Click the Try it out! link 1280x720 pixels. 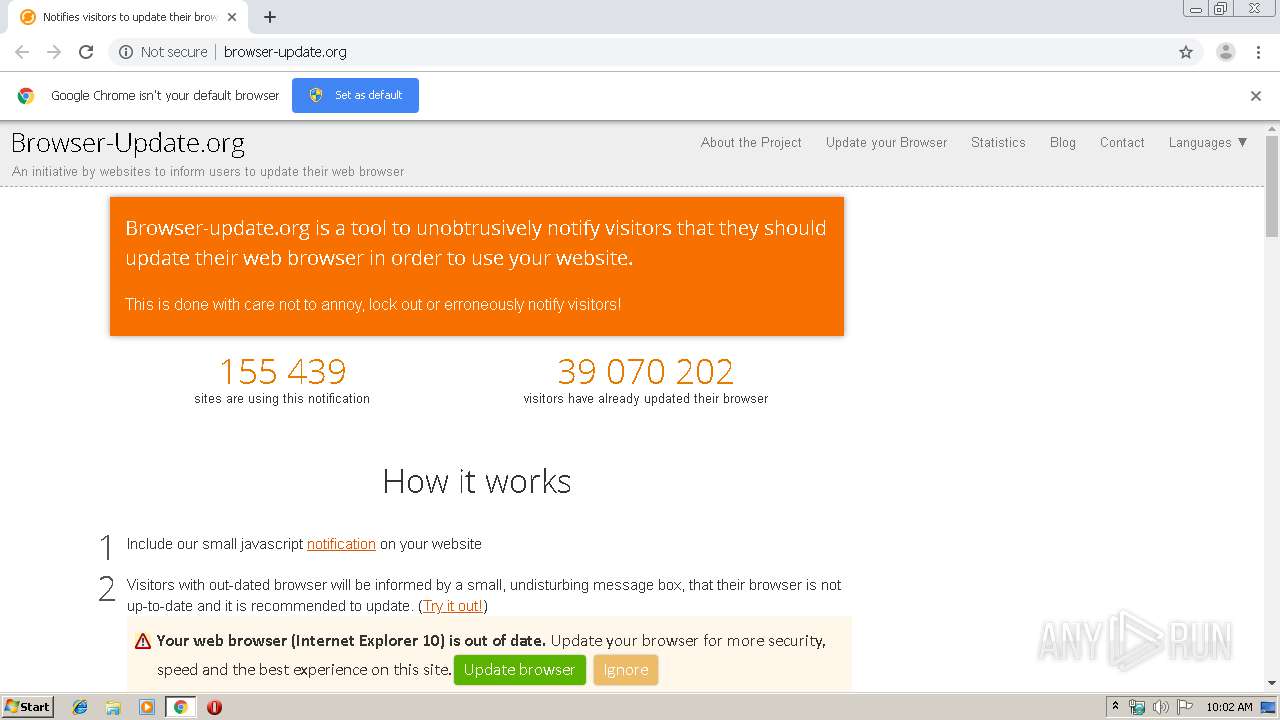(x=453, y=606)
